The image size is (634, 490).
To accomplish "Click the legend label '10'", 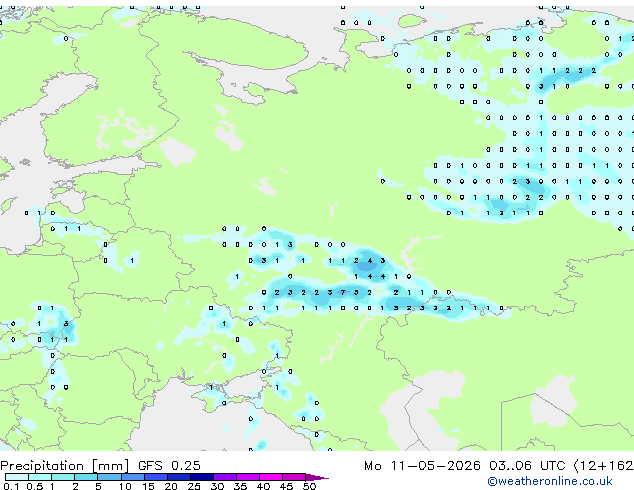I will (125, 486).
